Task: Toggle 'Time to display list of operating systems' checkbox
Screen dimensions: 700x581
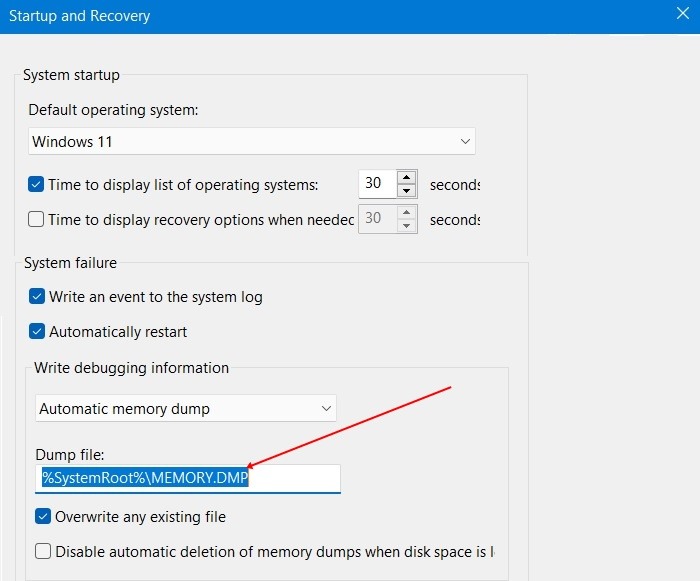Action: click(x=37, y=184)
